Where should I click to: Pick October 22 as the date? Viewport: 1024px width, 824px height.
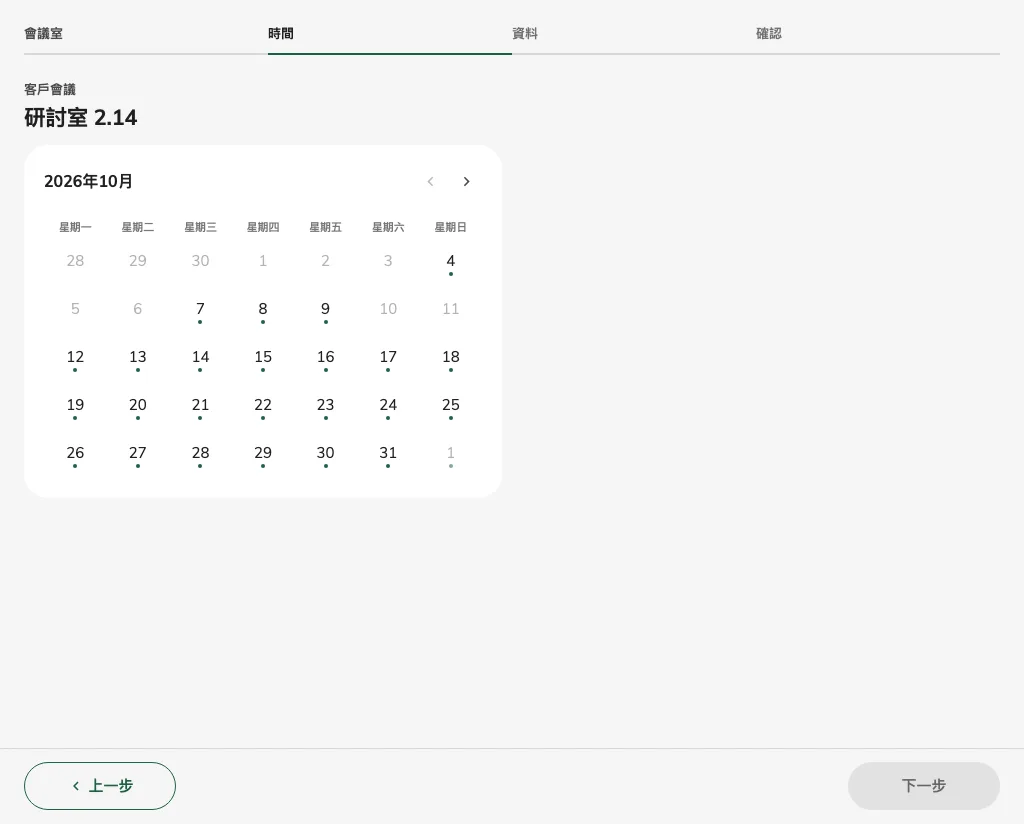(263, 405)
